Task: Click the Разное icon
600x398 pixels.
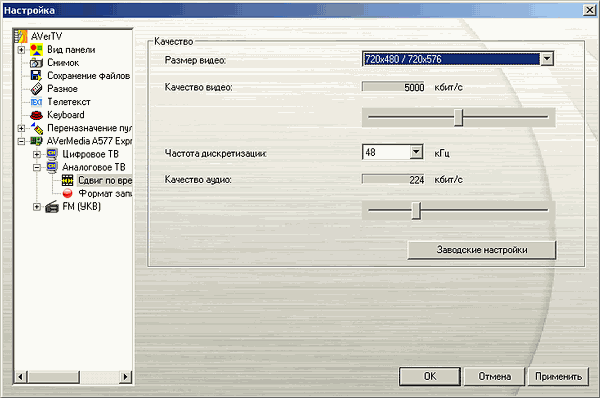Action: point(36,89)
